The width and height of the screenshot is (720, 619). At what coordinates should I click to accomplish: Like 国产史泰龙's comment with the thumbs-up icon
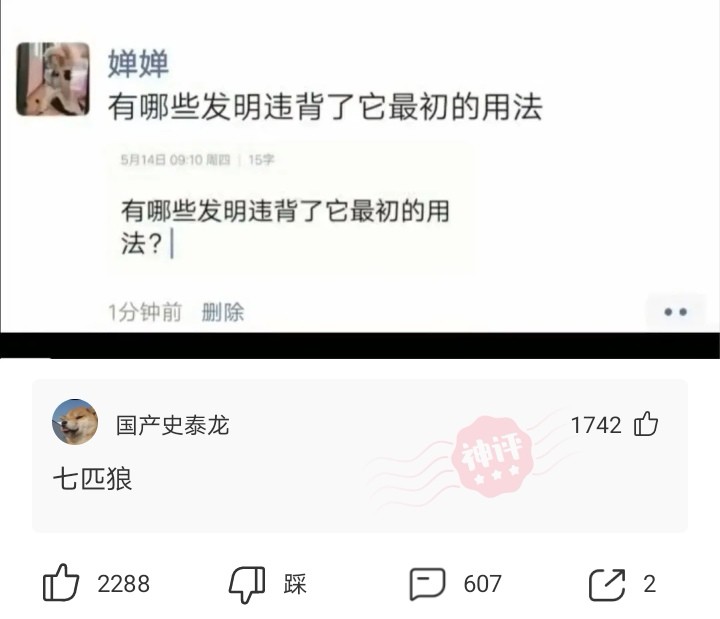pos(646,423)
